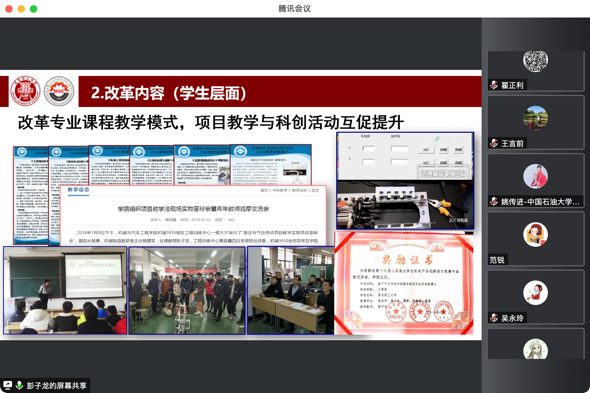Viewport: 590px width, 393px height.
Task: Click the muted mic icon beside 姚传进-中国石油大学
Action: 494,201
